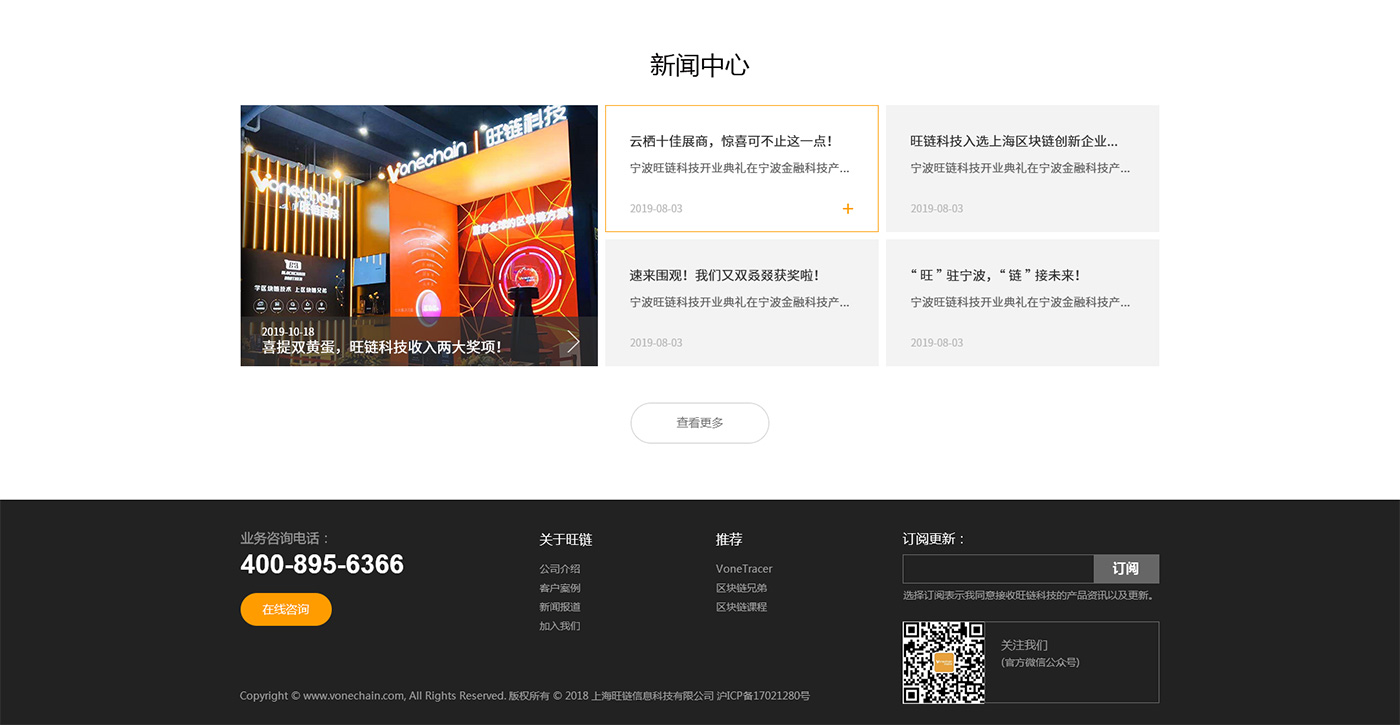Image resolution: width=1400 pixels, height=725 pixels.
Task: Open the 客户案例 footer link
Action: click(559, 588)
